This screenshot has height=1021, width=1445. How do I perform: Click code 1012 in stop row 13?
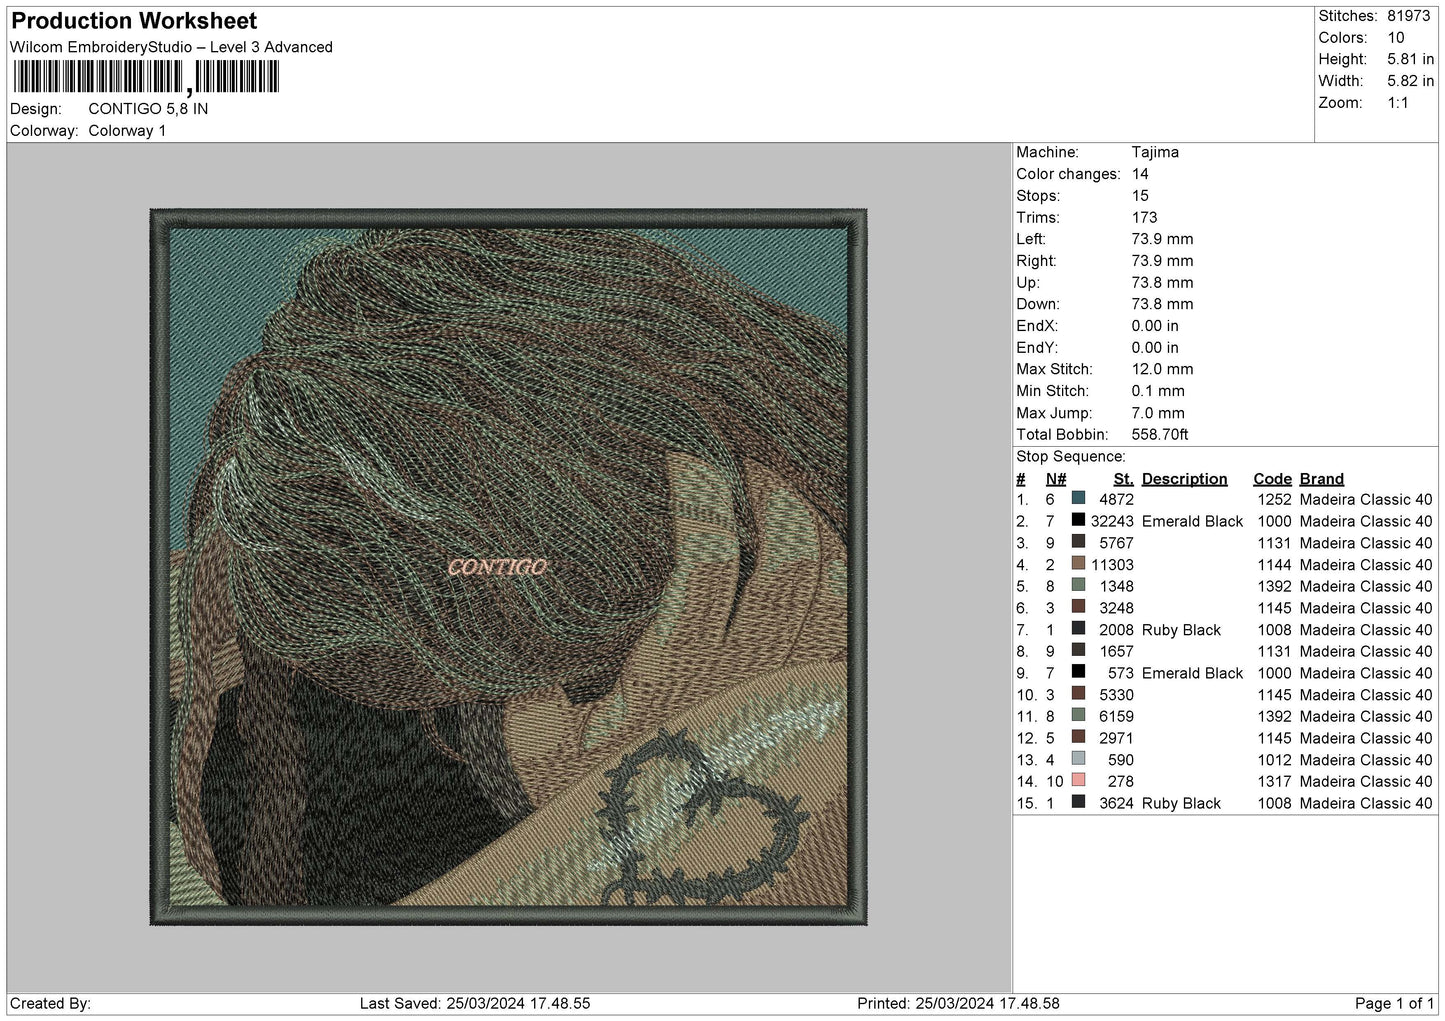pos(1274,760)
